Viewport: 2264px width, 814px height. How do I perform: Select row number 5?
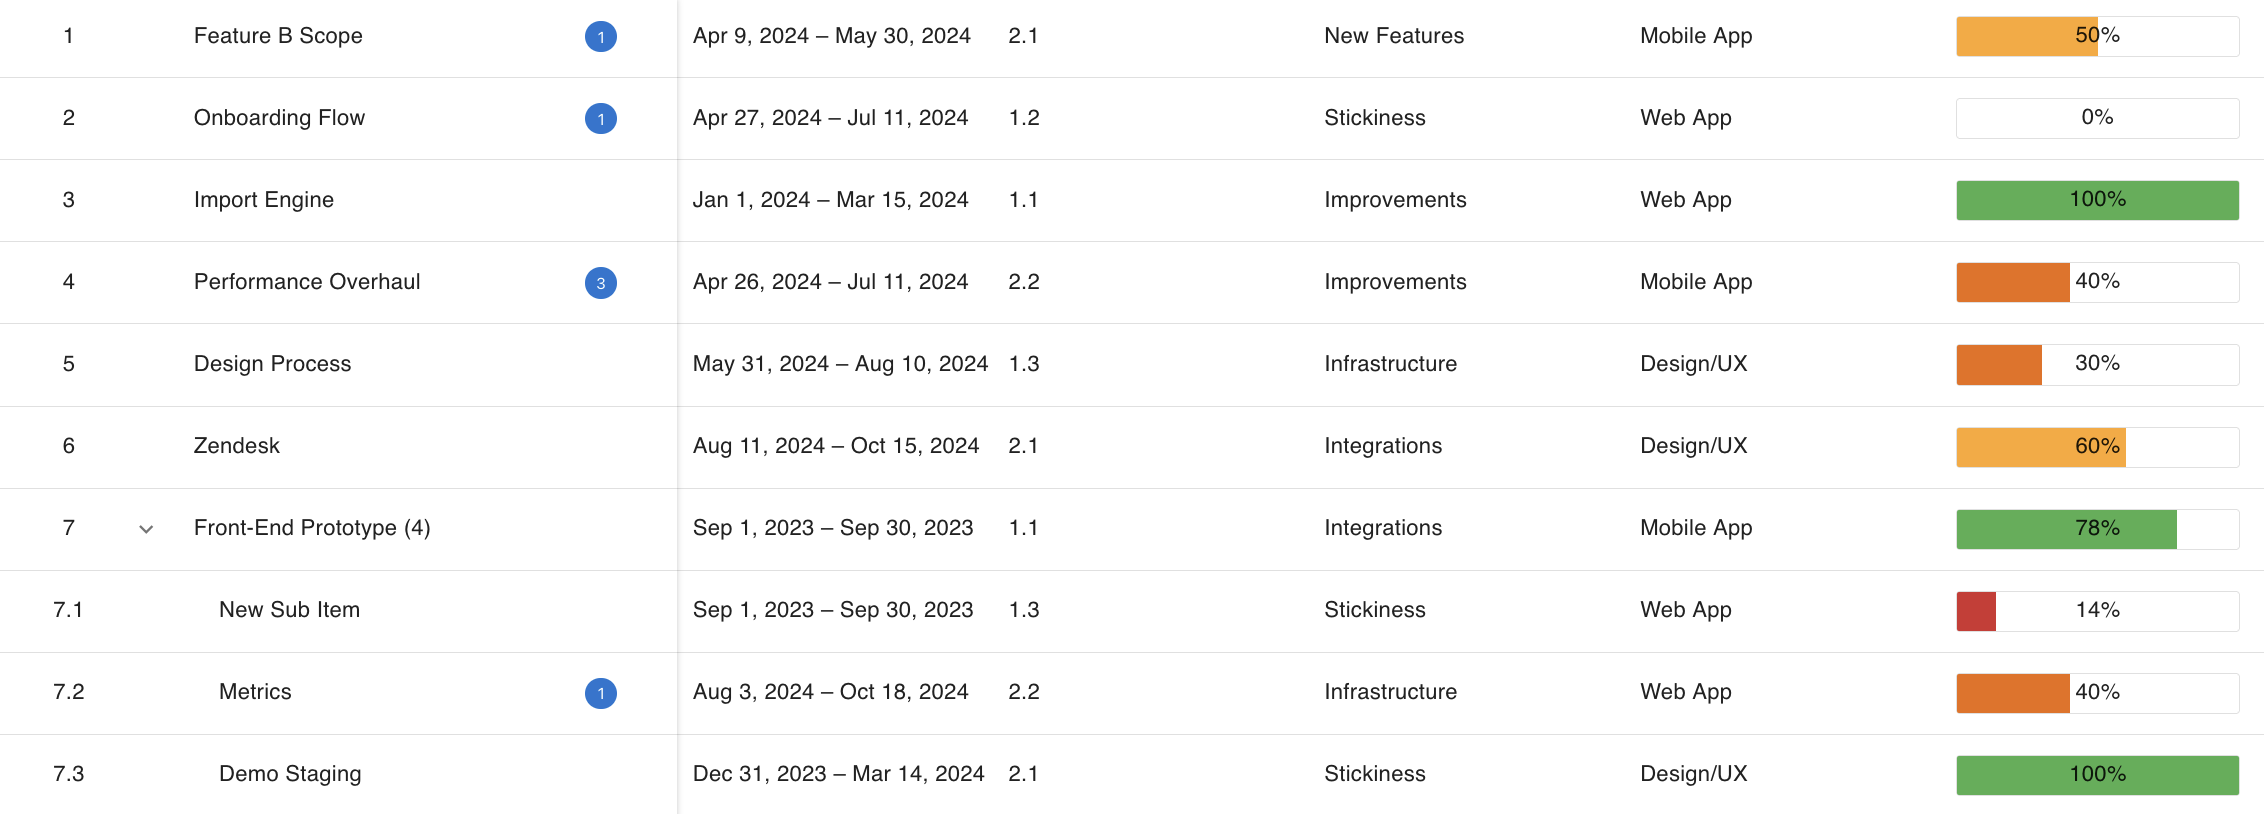click(68, 364)
